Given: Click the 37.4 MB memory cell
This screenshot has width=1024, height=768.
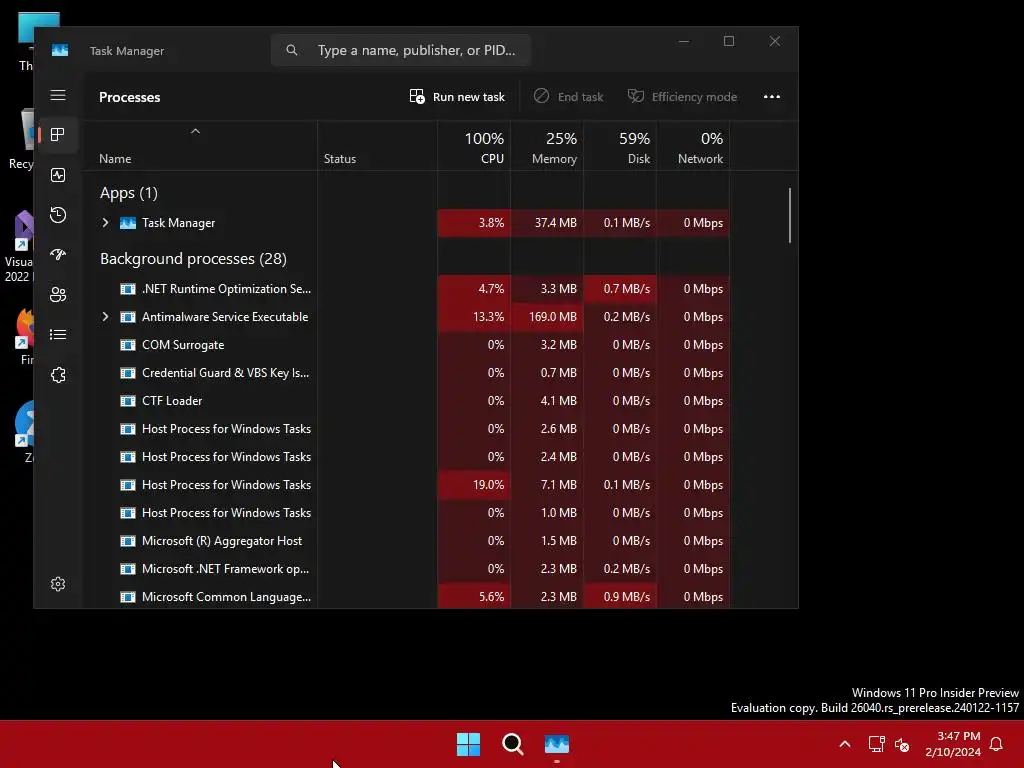Looking at the screenshot, I should click(x=547, y=223).
